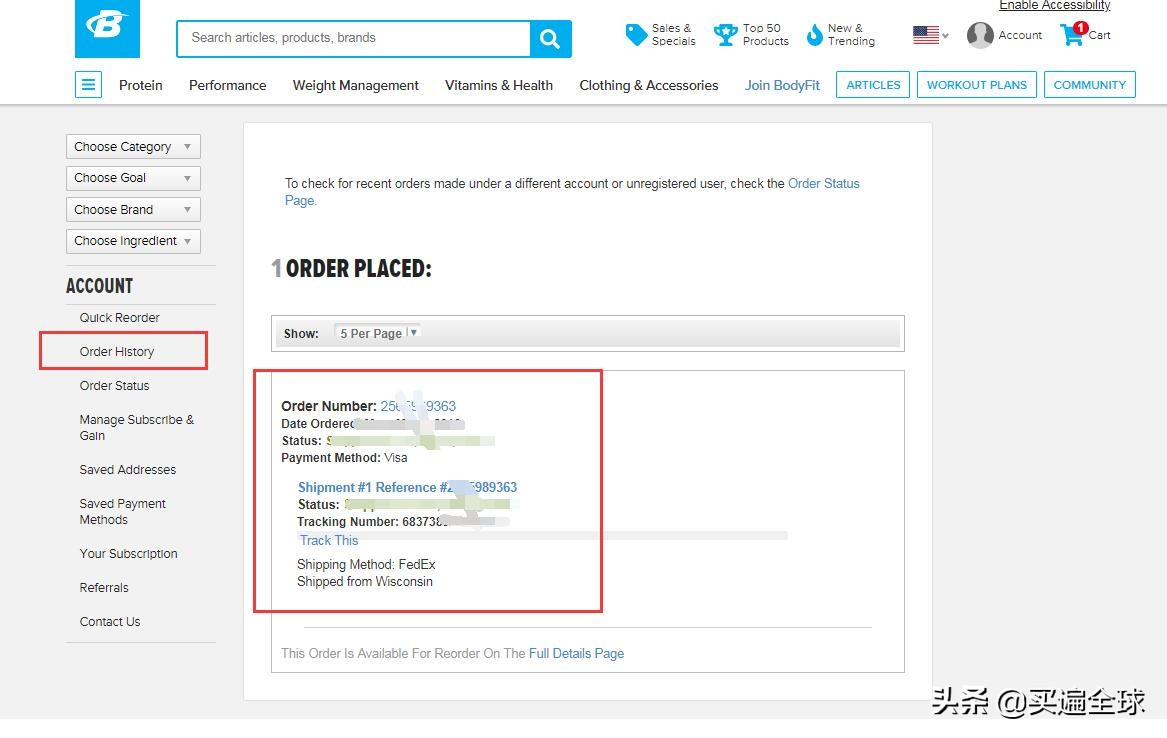
Task: Click the New & Trending flame icon
Action: point(815,35)
